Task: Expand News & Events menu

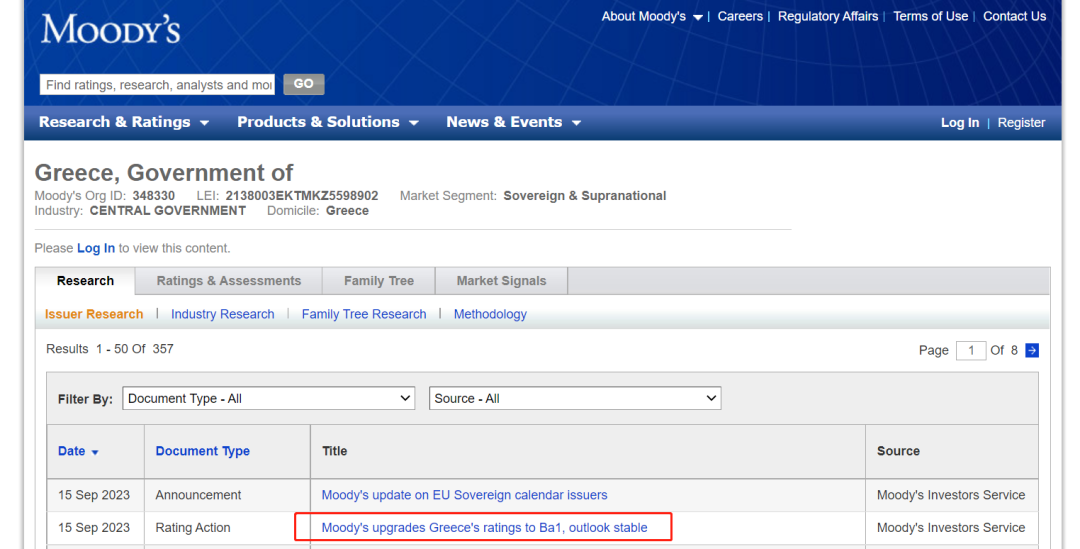Action: tap(513, 122)
